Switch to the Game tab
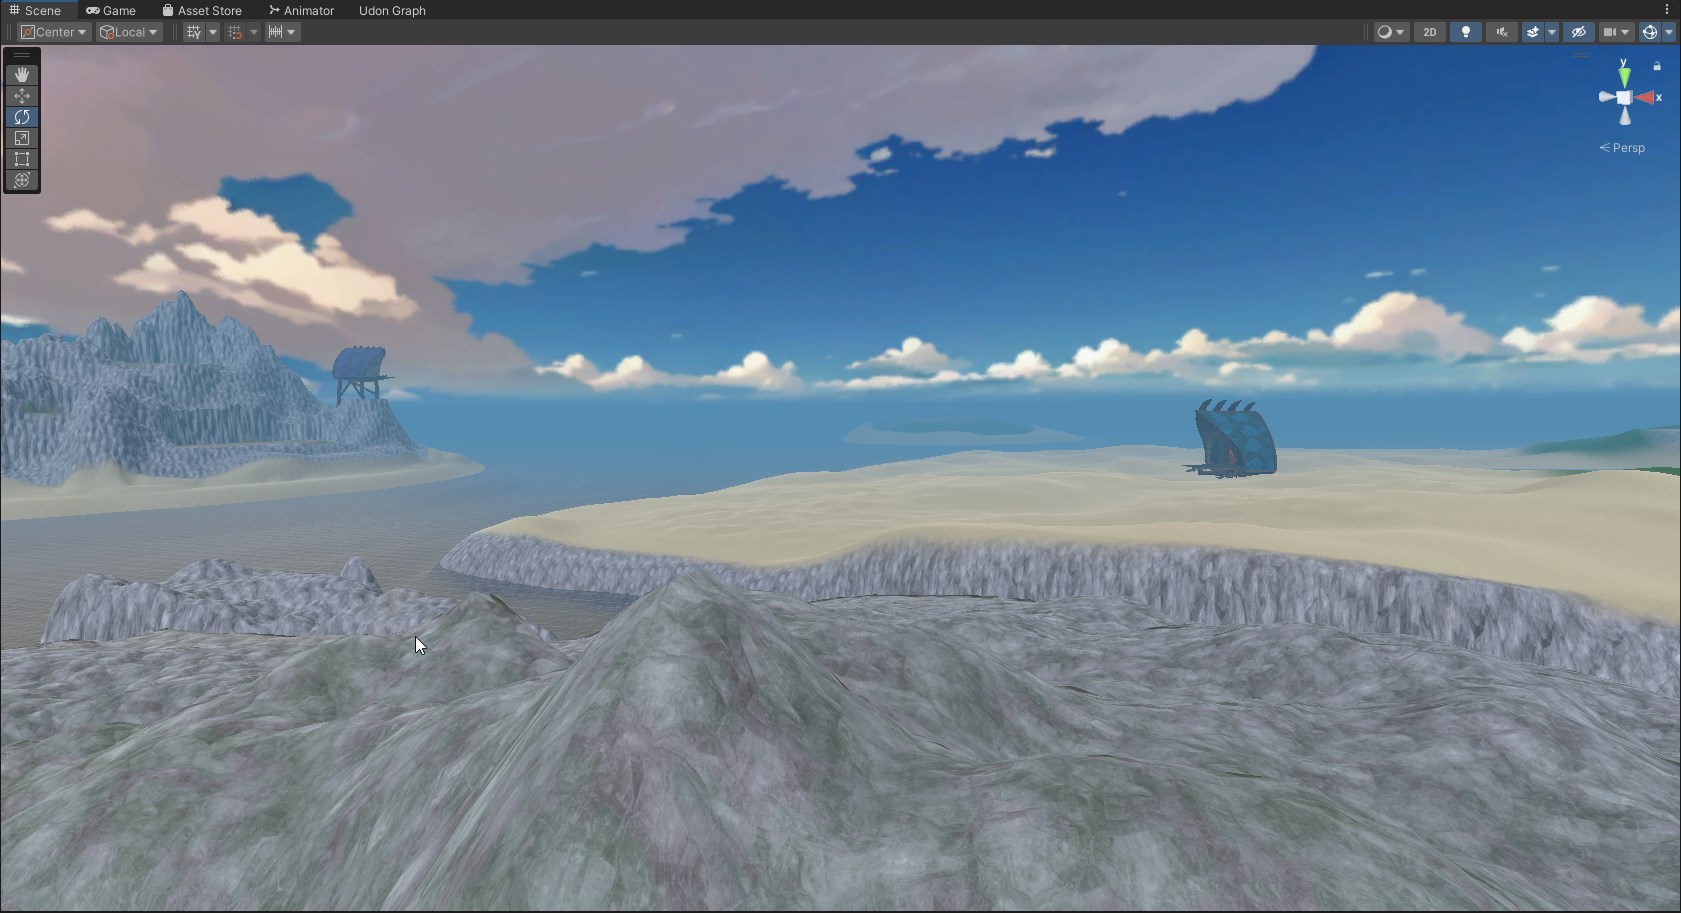 click(x=111, y=10)
